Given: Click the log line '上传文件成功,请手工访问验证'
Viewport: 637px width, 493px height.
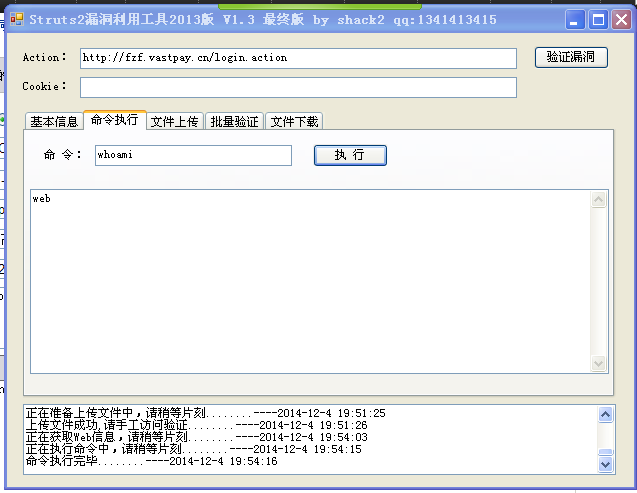Looking at the screenshot, I should (x=197, y=425).
